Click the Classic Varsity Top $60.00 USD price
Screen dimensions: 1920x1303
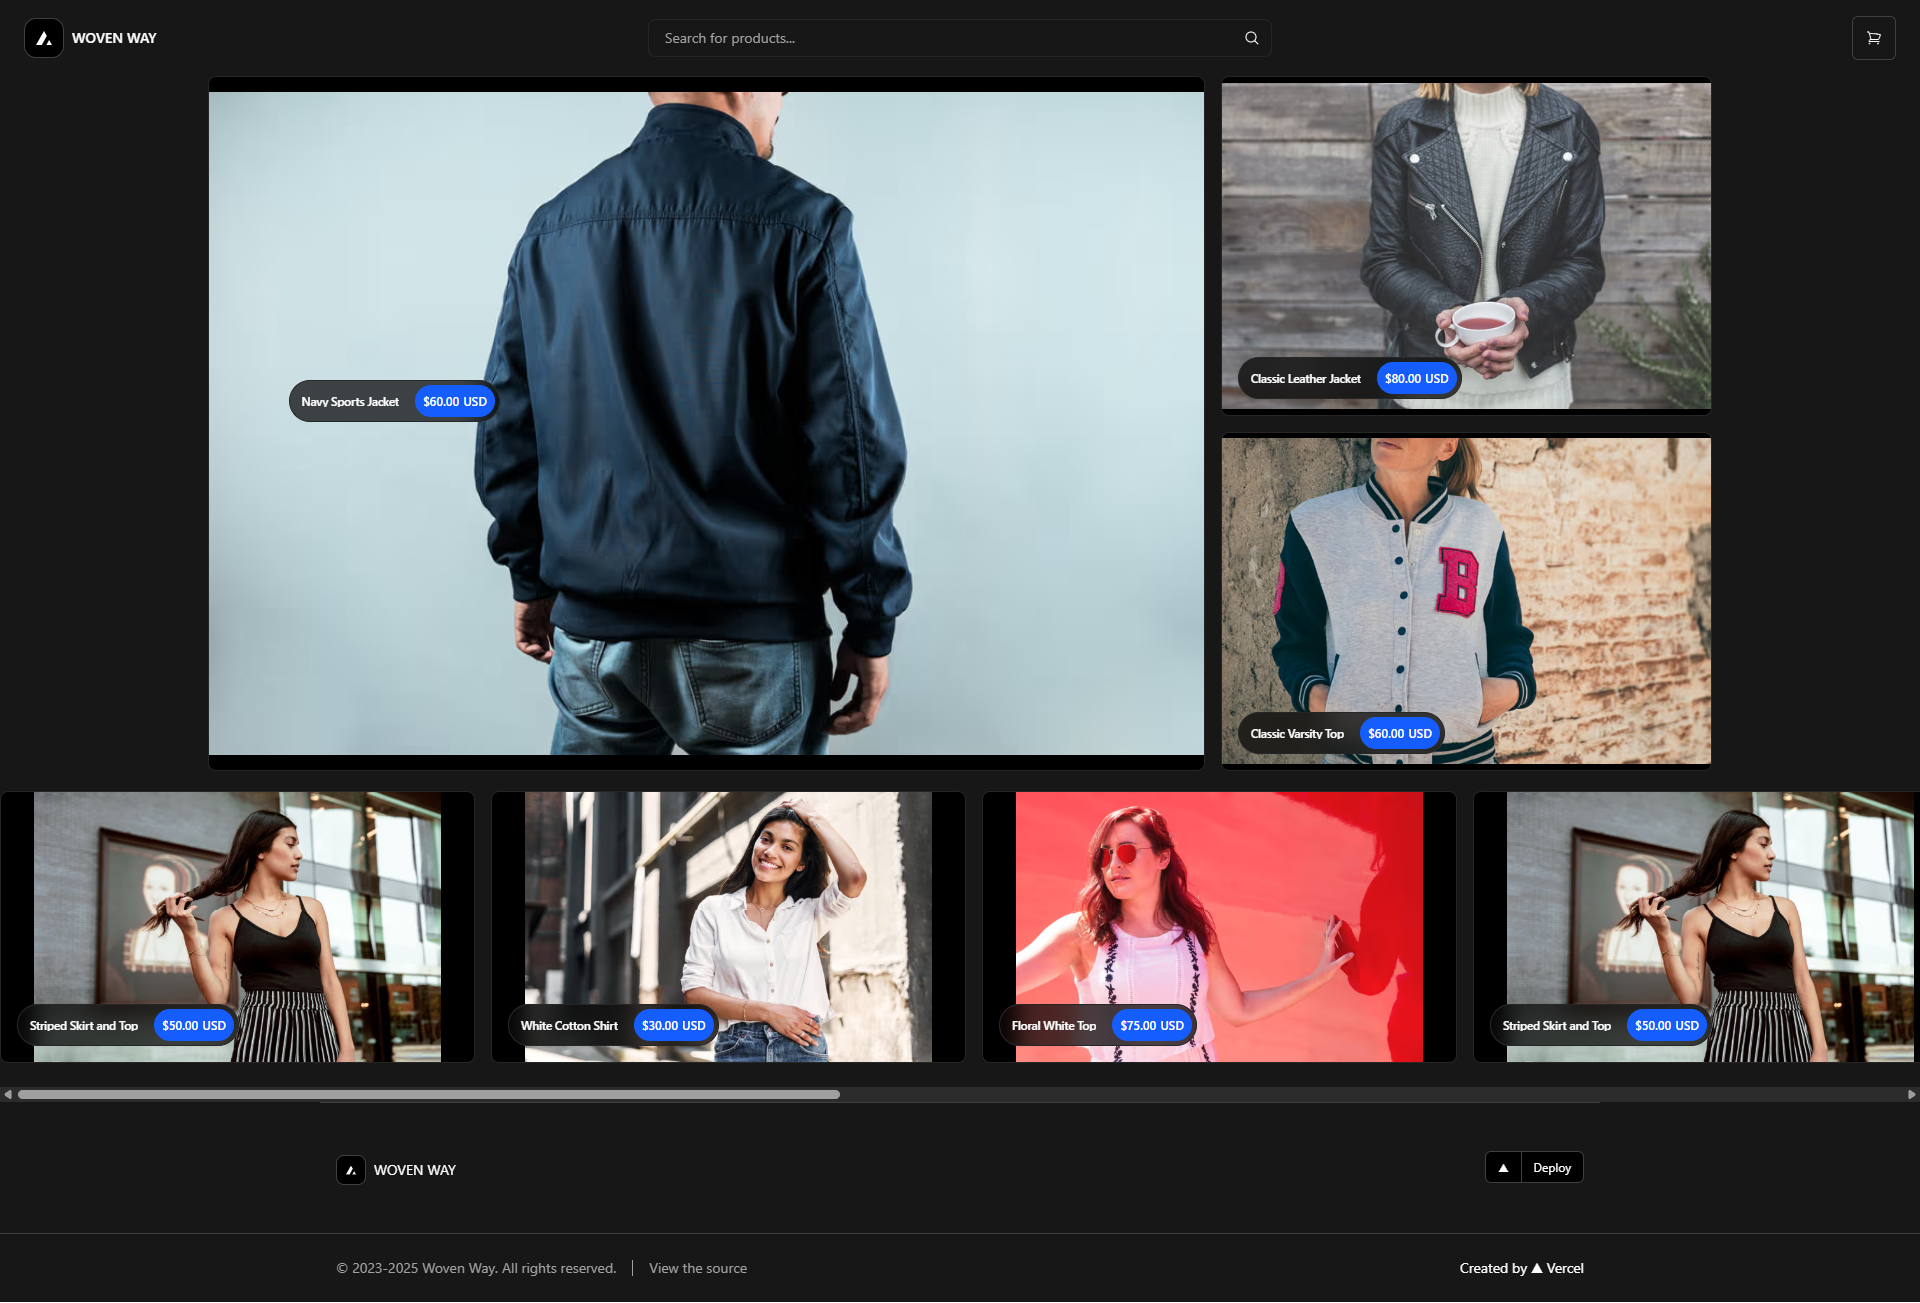[x=1399, y=734]
